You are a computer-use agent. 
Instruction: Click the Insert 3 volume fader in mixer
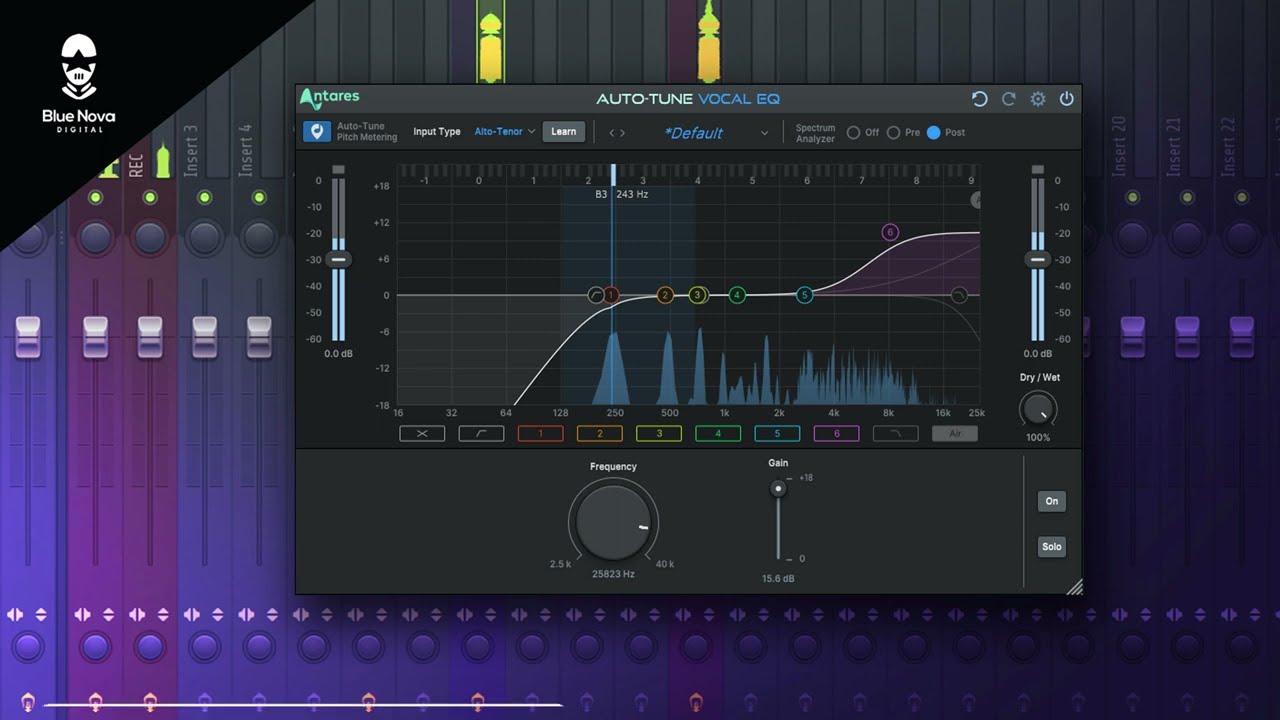(x=205, y=336)
